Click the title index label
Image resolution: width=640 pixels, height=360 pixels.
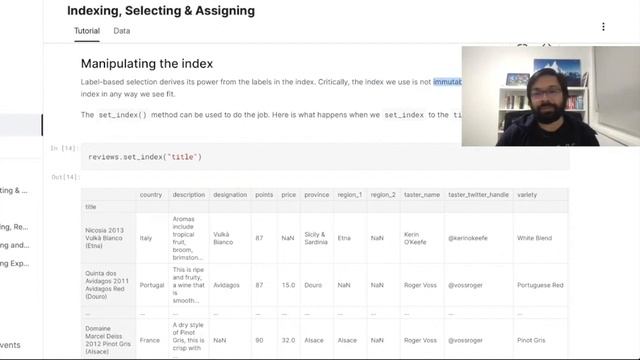91,207
